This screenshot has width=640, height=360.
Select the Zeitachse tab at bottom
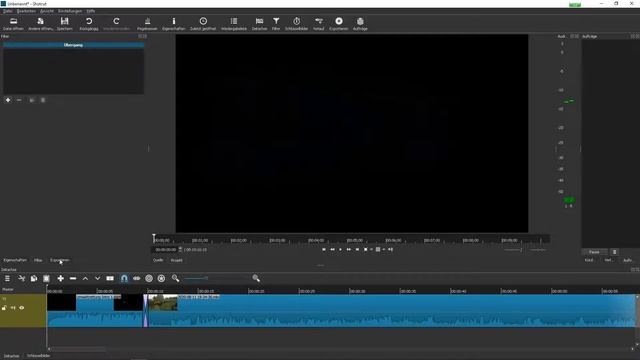[11, 356]
